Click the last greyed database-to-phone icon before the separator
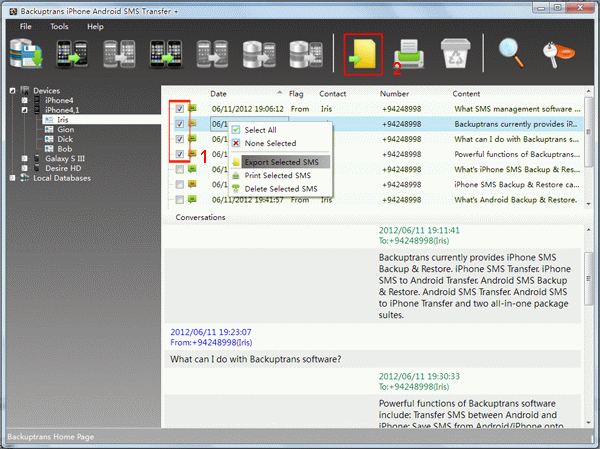Viewport: 600px width, 449px height. tap(306, 54)
